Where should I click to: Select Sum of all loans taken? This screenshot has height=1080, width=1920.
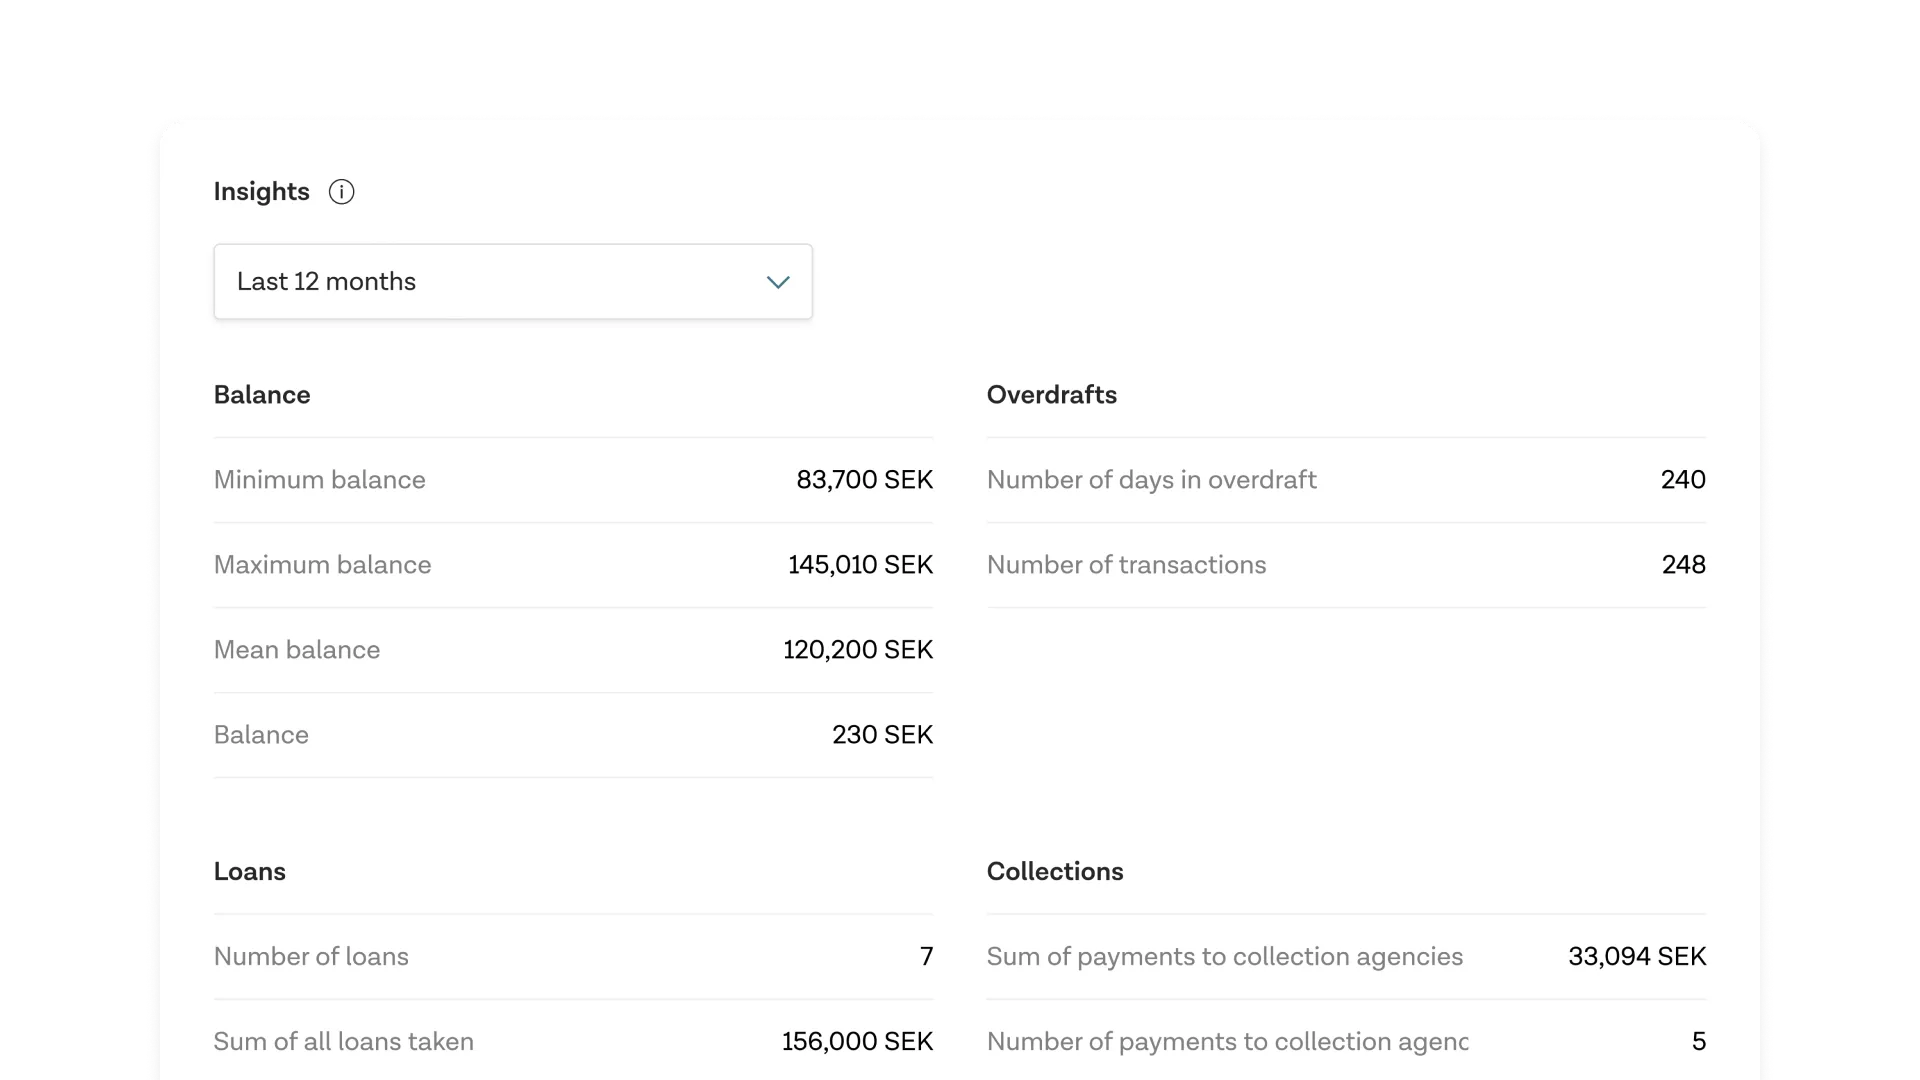coord(343,1042)
